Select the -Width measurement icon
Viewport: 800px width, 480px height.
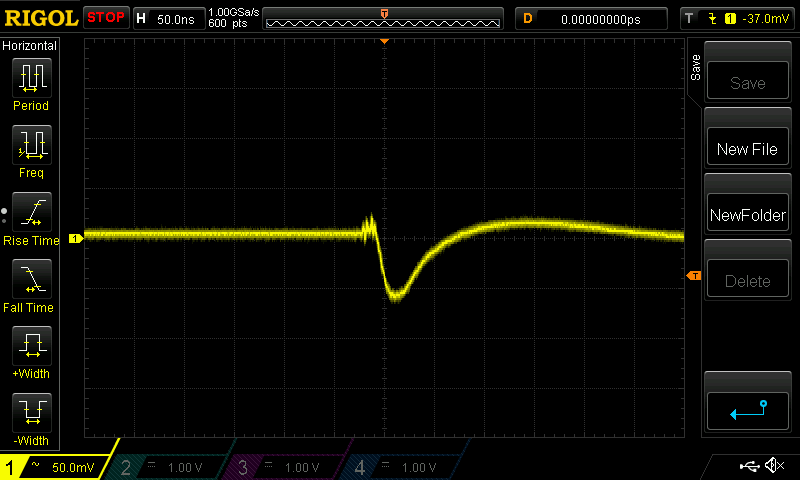click(32, 412)
